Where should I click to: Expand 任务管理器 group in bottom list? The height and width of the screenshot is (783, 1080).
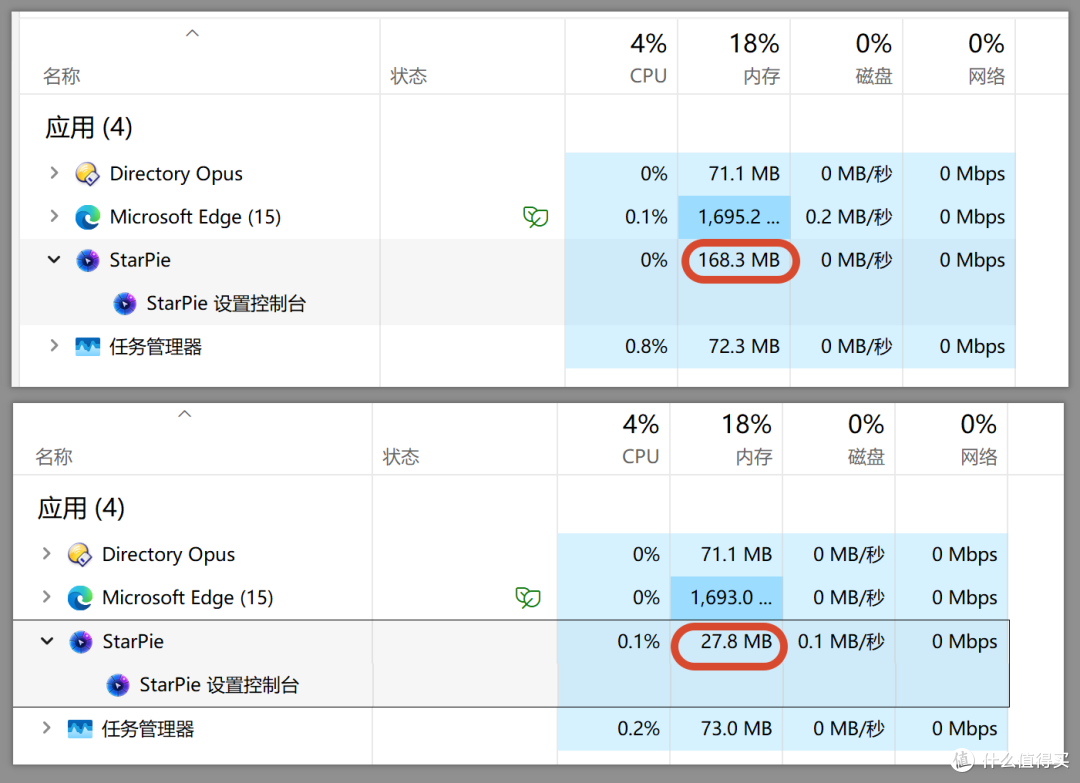[46, 728]
